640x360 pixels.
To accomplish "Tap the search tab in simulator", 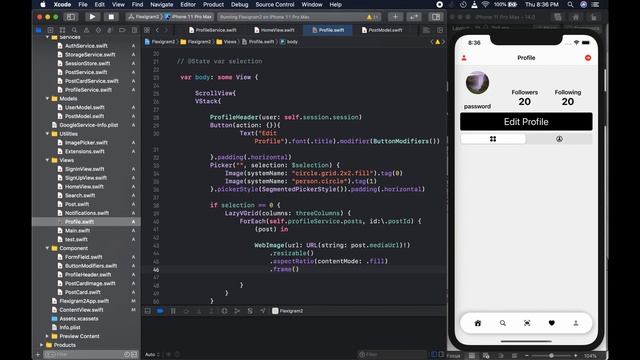I will pyautogui.click(x=503, y=323).
